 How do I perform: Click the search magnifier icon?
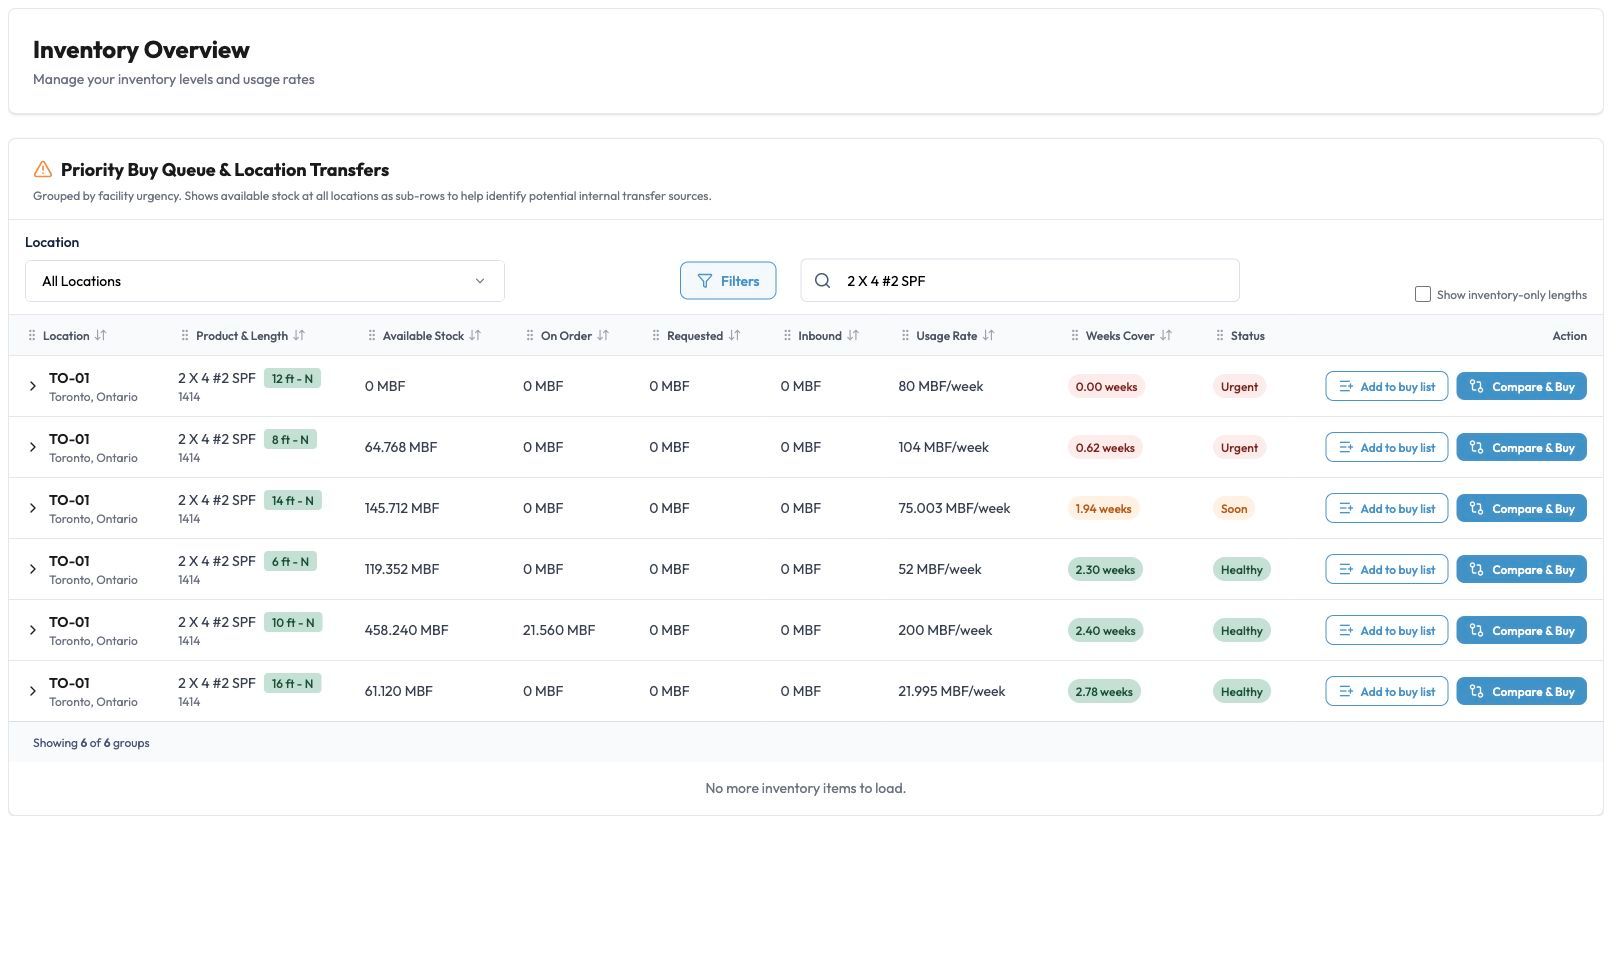coord(822,281)
